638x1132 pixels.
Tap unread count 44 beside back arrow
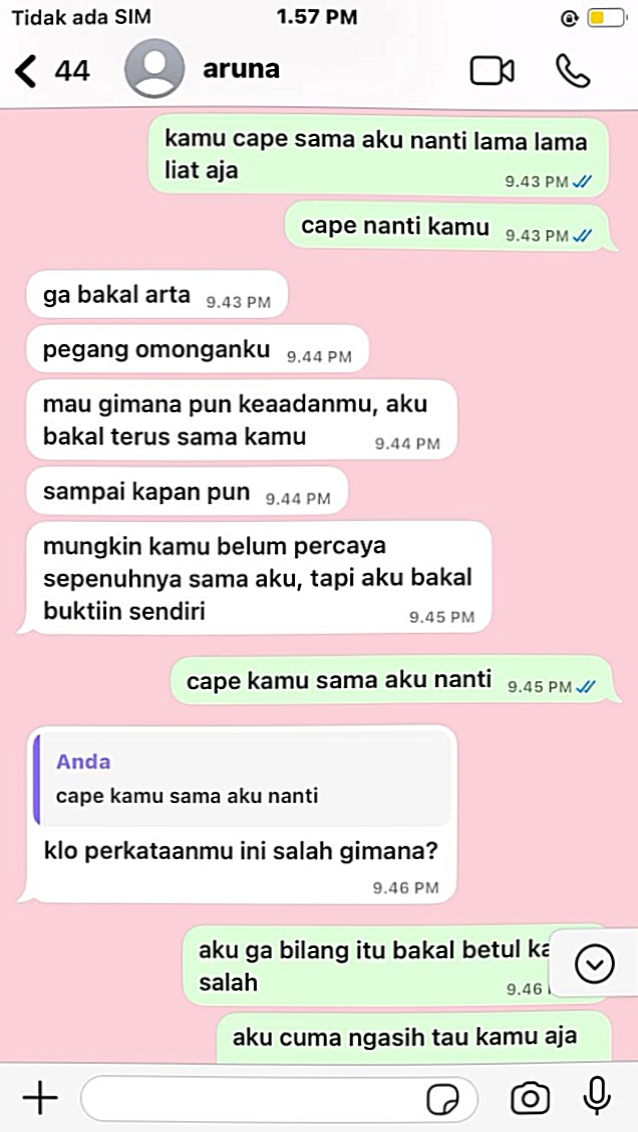coord(72,71)
